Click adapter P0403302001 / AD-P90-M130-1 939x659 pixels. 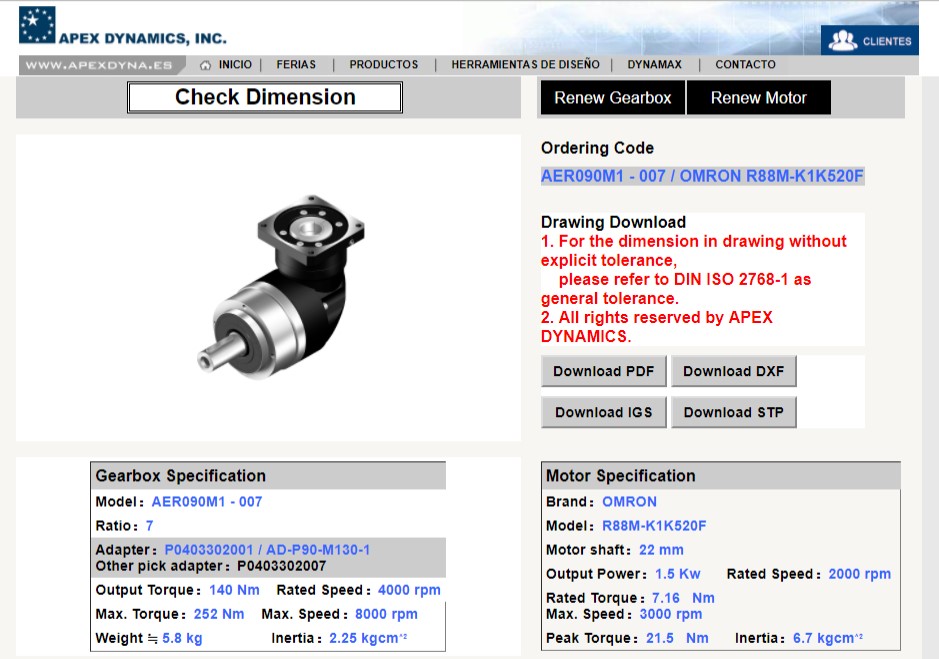[x=267, y=549]
